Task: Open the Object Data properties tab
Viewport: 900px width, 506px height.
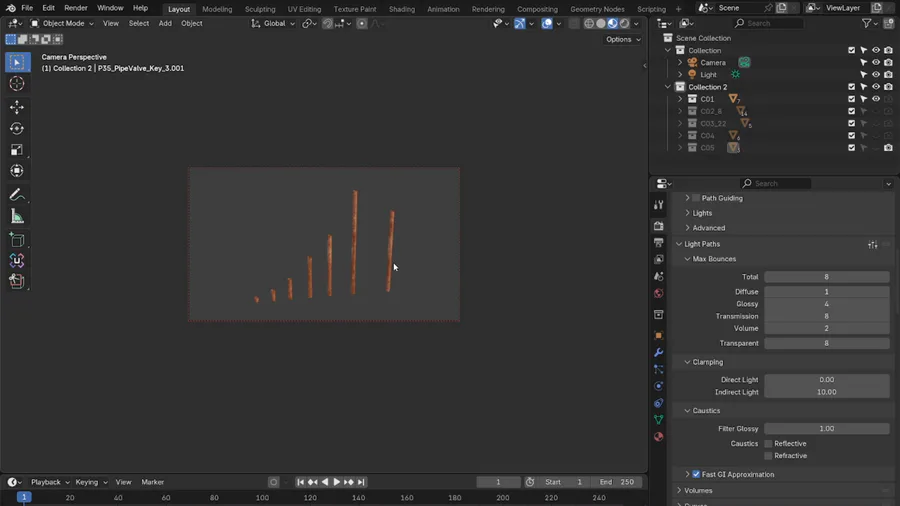Action: click(658, 419)
